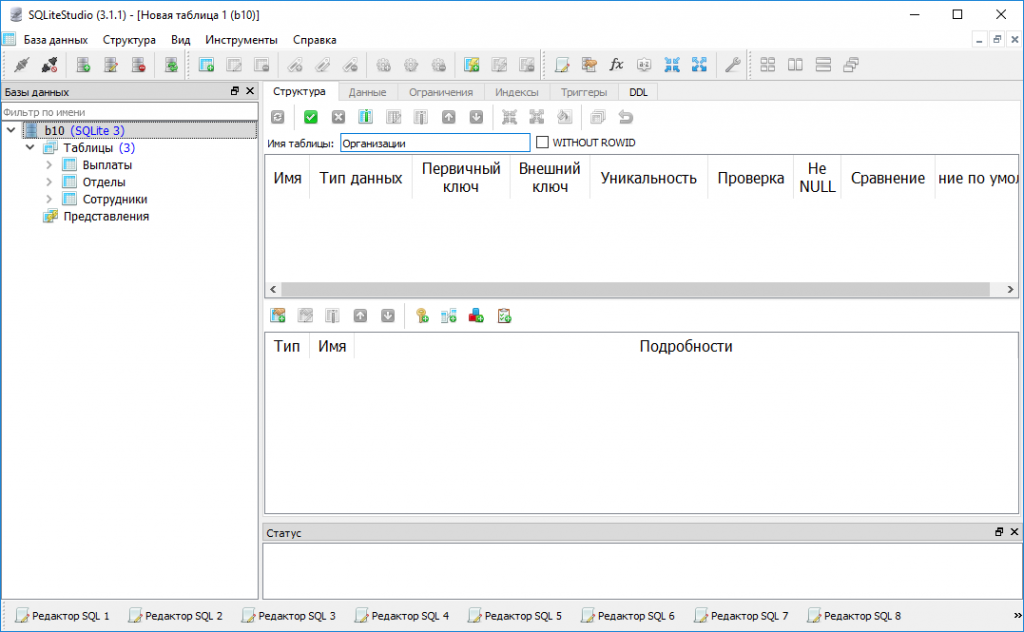Screen dimensions: 1024x632
Task: Open Редактор SQL 3 in the bottom bar
Action: pos(289,616)
